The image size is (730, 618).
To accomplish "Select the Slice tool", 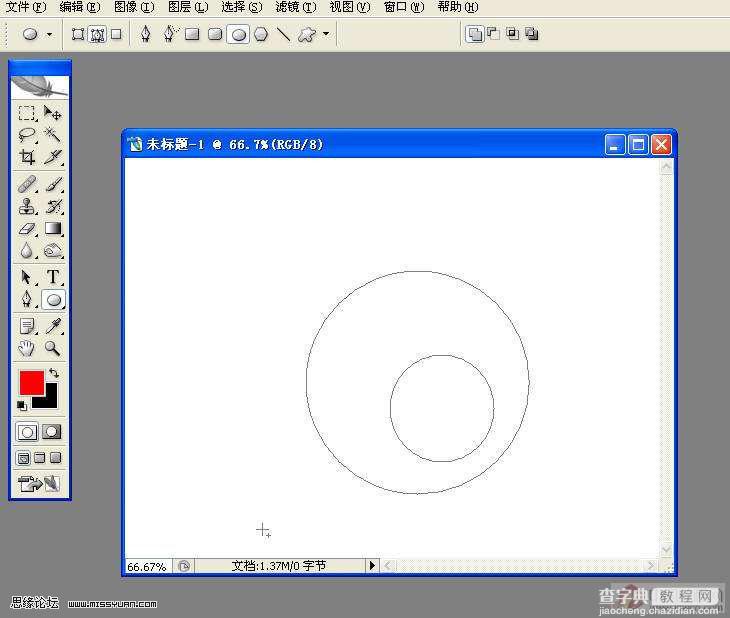I will click(x=52, y=157).
